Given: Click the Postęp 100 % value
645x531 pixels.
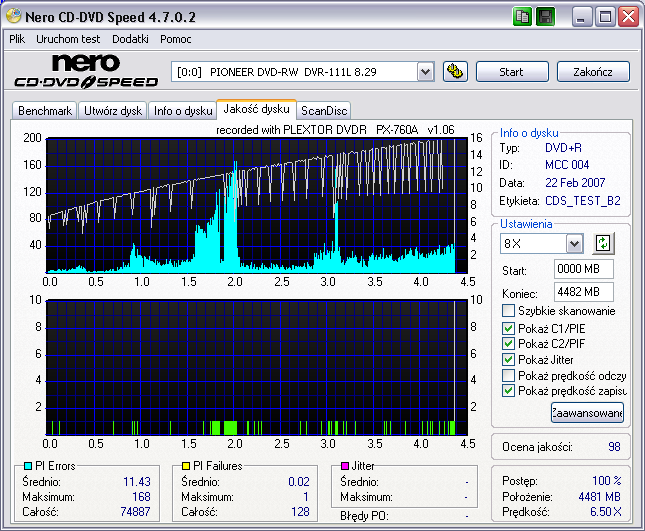Looking at the screenshot, I should pyautogui.click(x=607, y=480).
